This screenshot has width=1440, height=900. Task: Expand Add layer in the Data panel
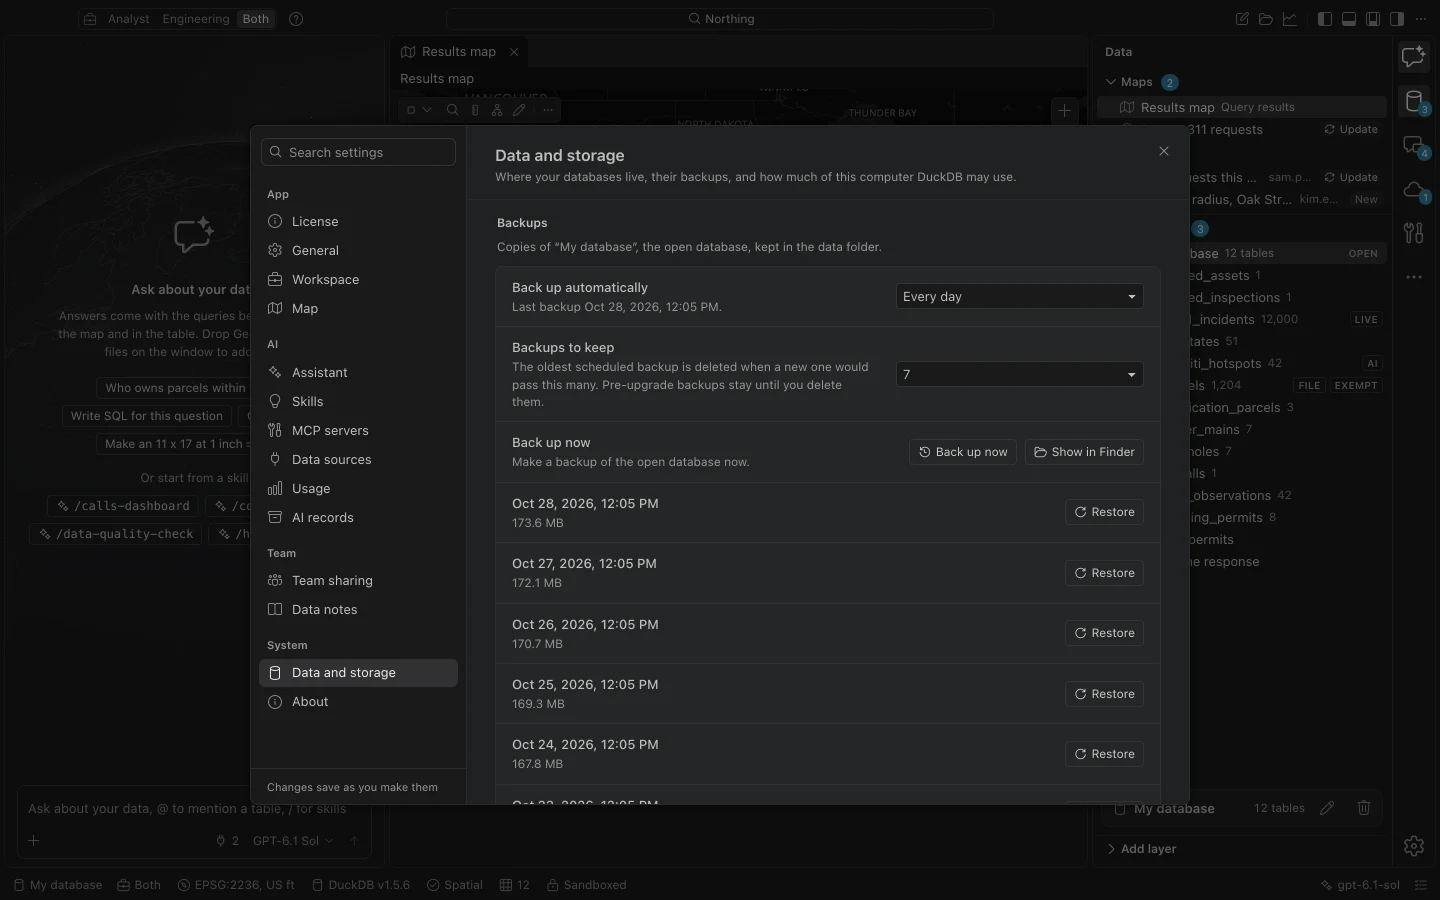pyautogui.click(x=1141, y=849)
